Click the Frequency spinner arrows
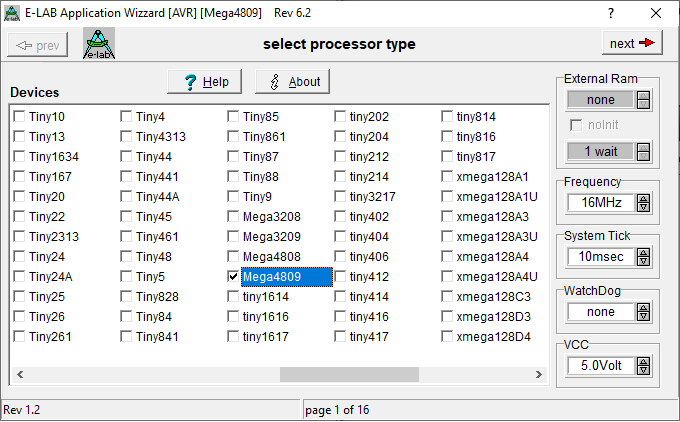Image resolution: width=680 pixels, height=422 pixels. pos(643,203)
